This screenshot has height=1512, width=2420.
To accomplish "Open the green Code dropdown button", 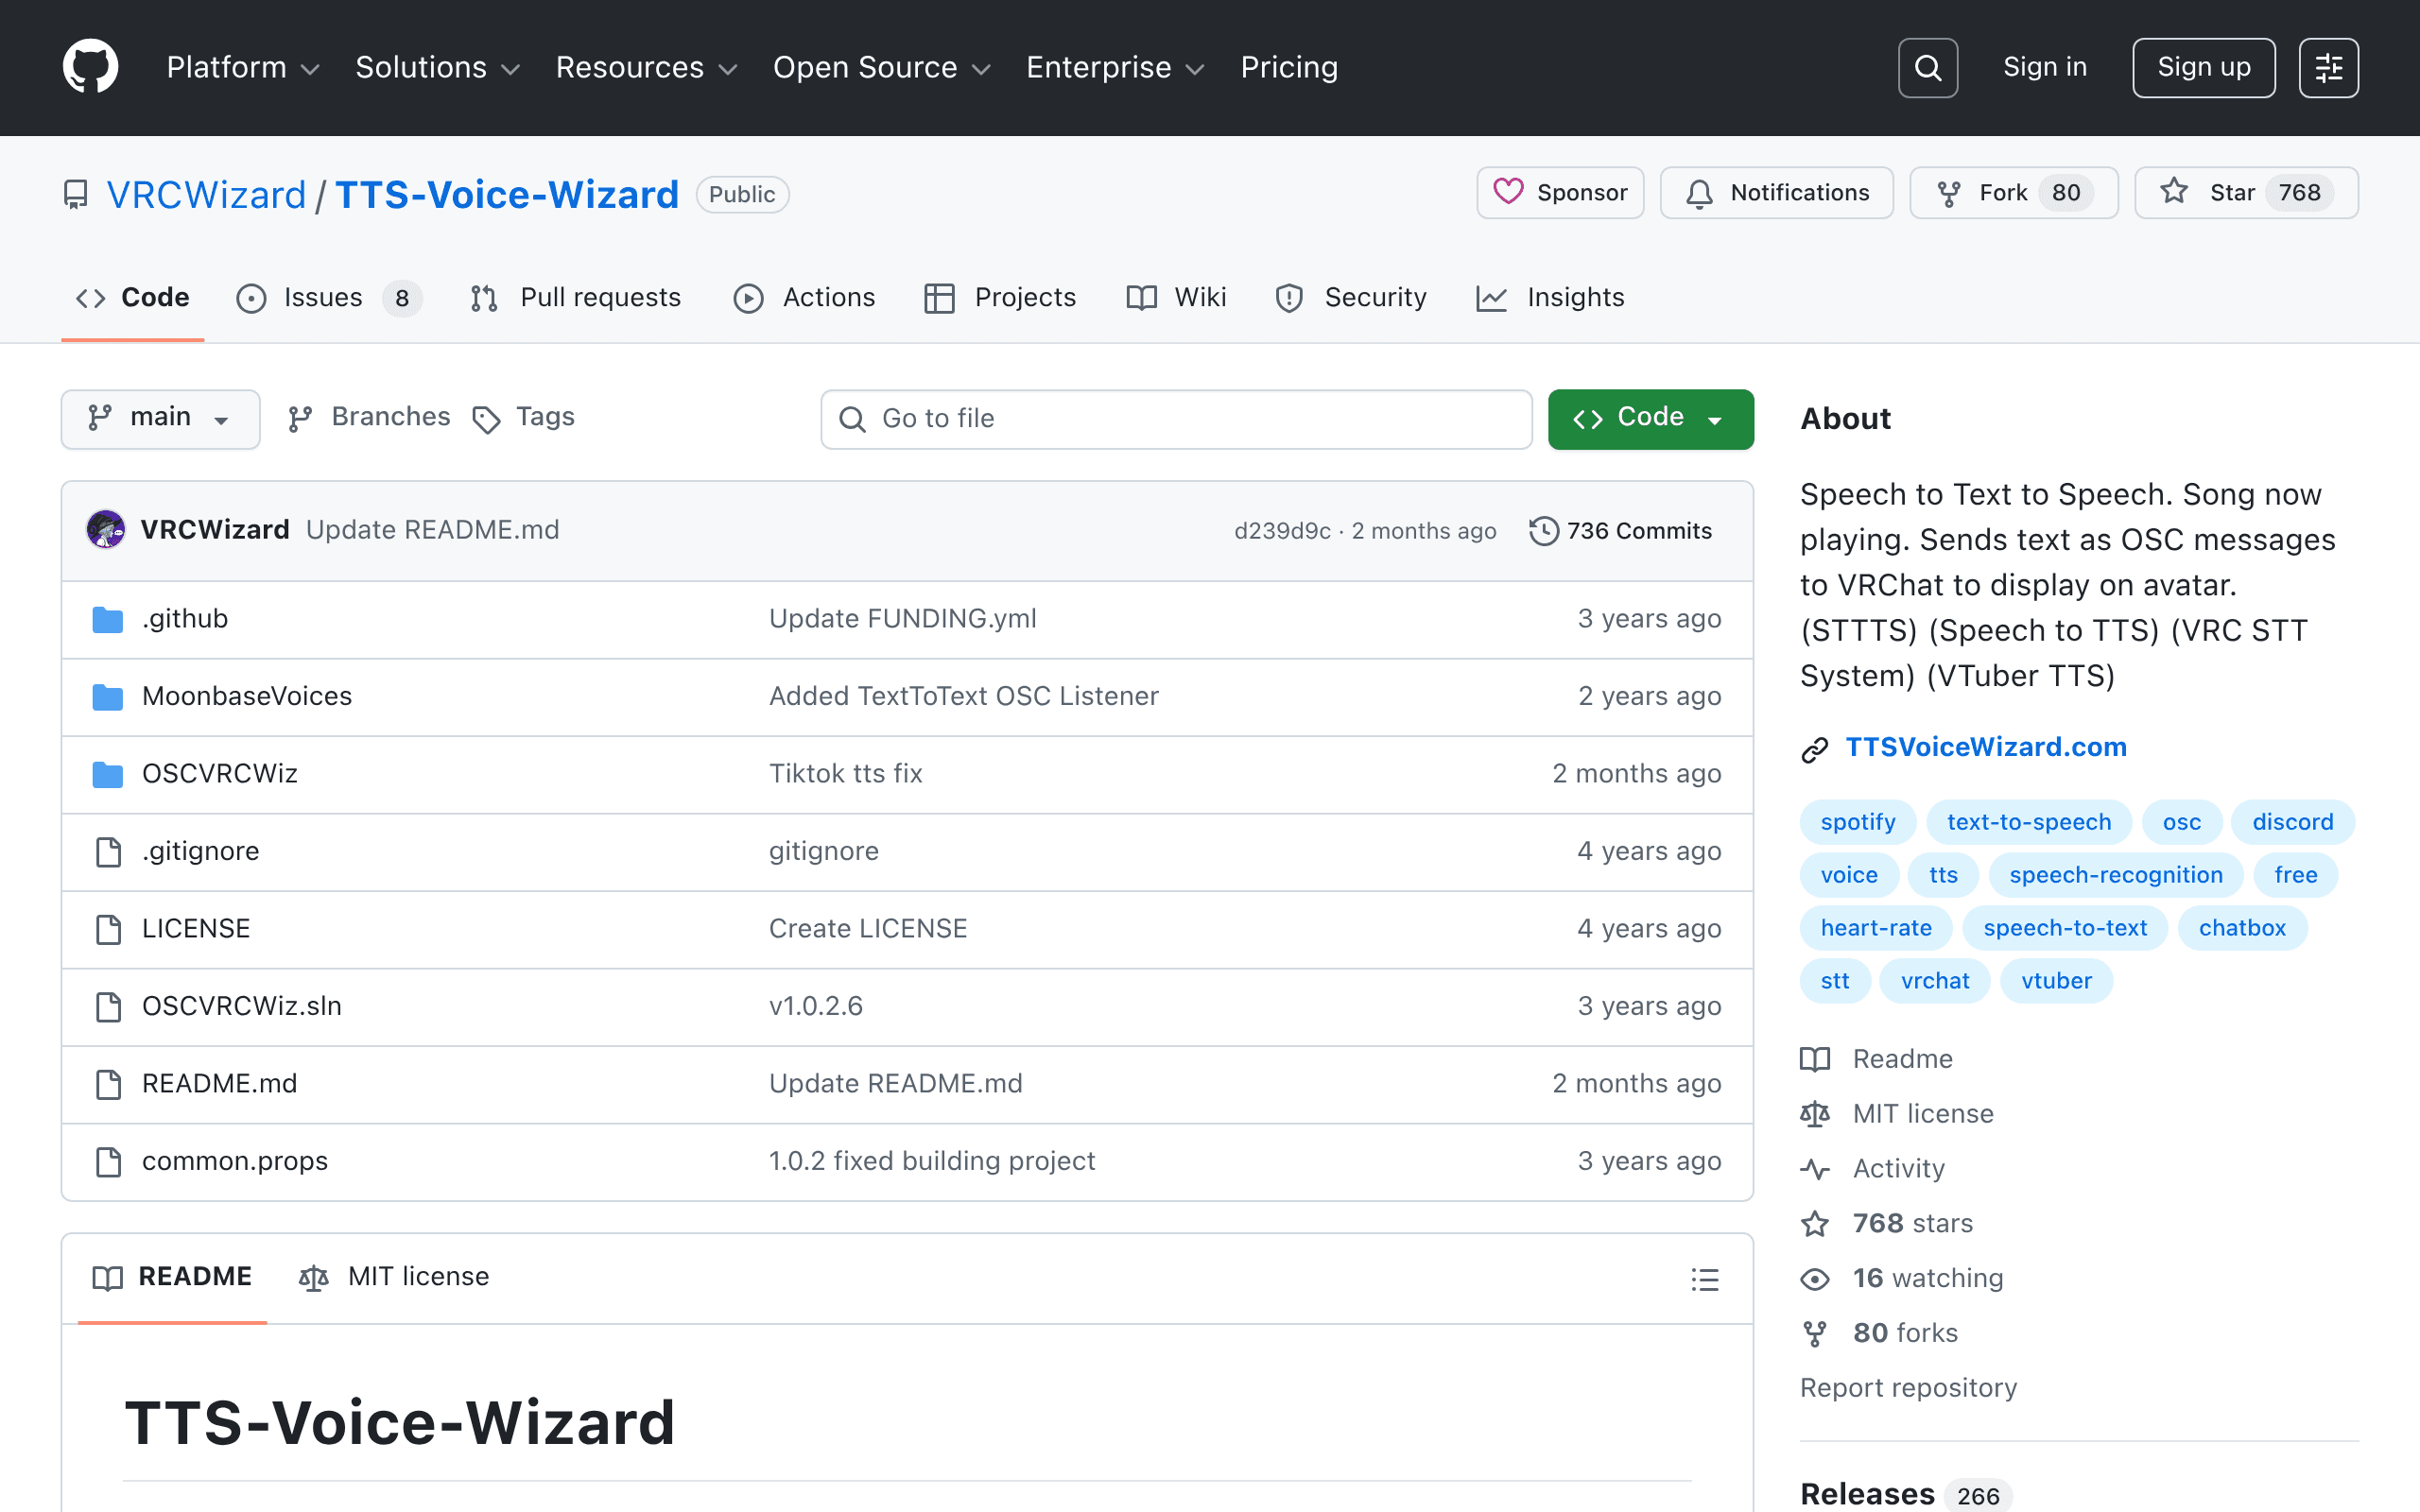I will (x=1650, y=419).
